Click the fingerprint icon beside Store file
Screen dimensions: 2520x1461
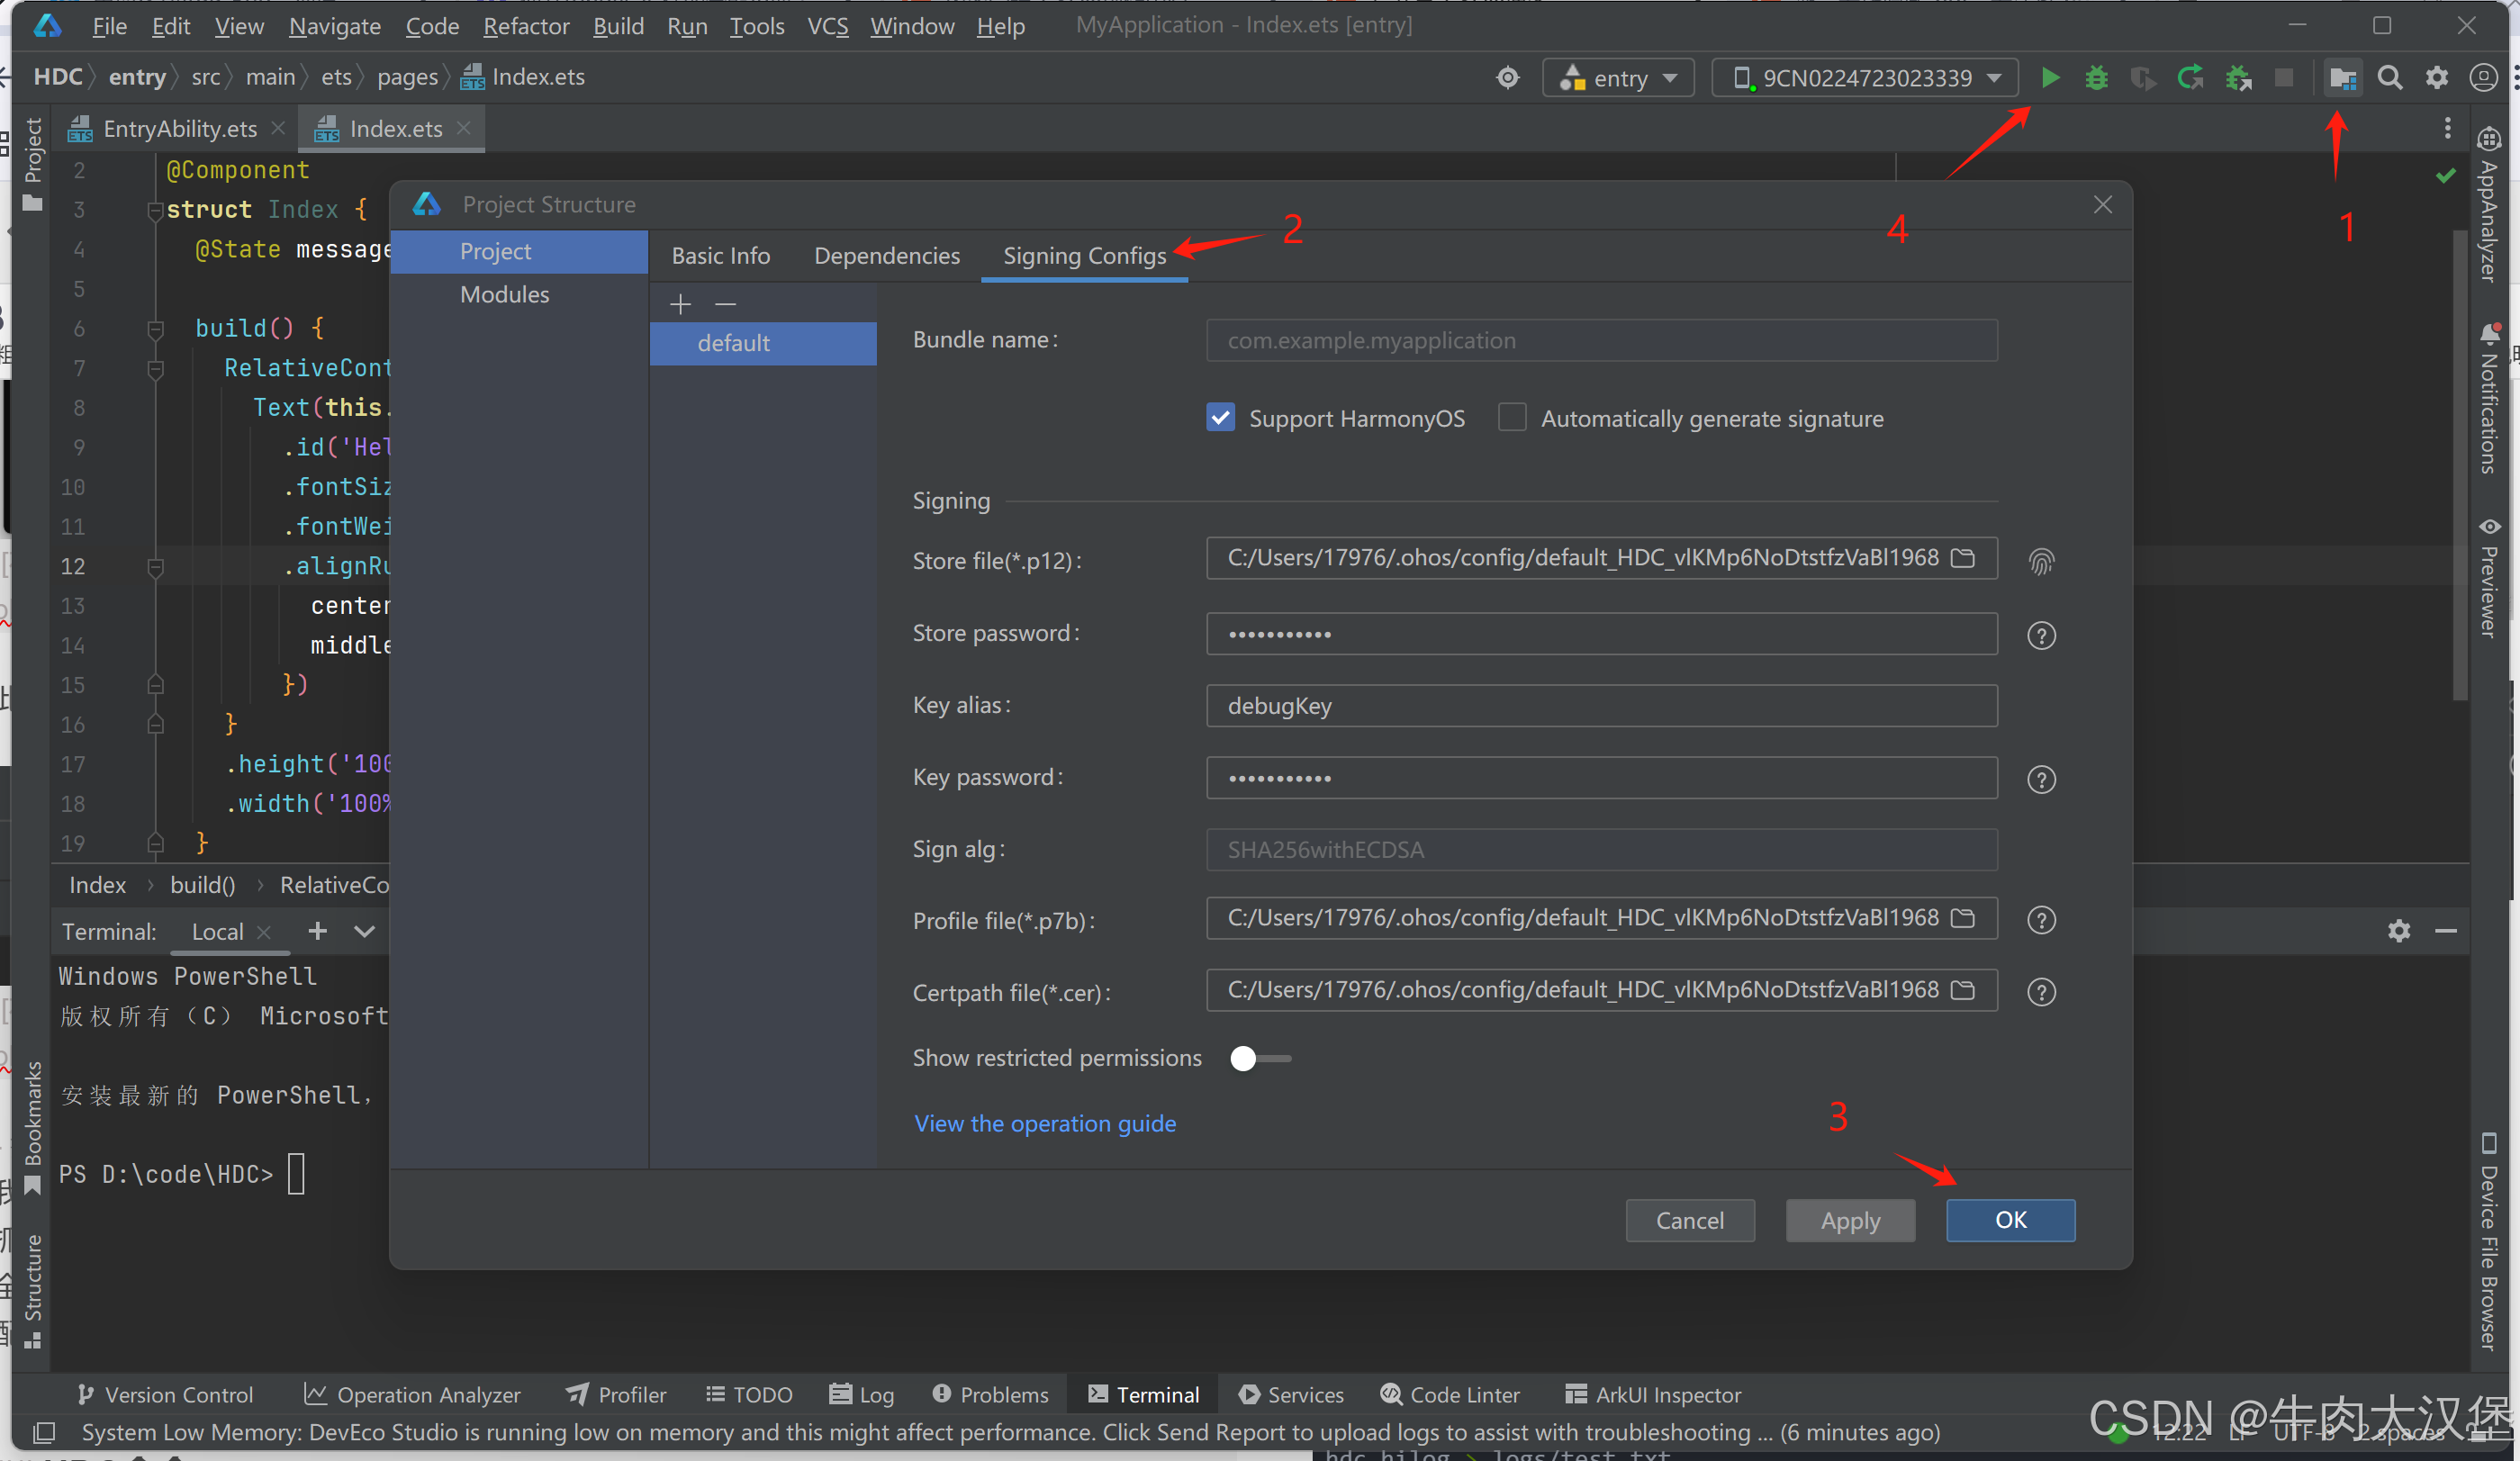click(x=2041, y=562)
